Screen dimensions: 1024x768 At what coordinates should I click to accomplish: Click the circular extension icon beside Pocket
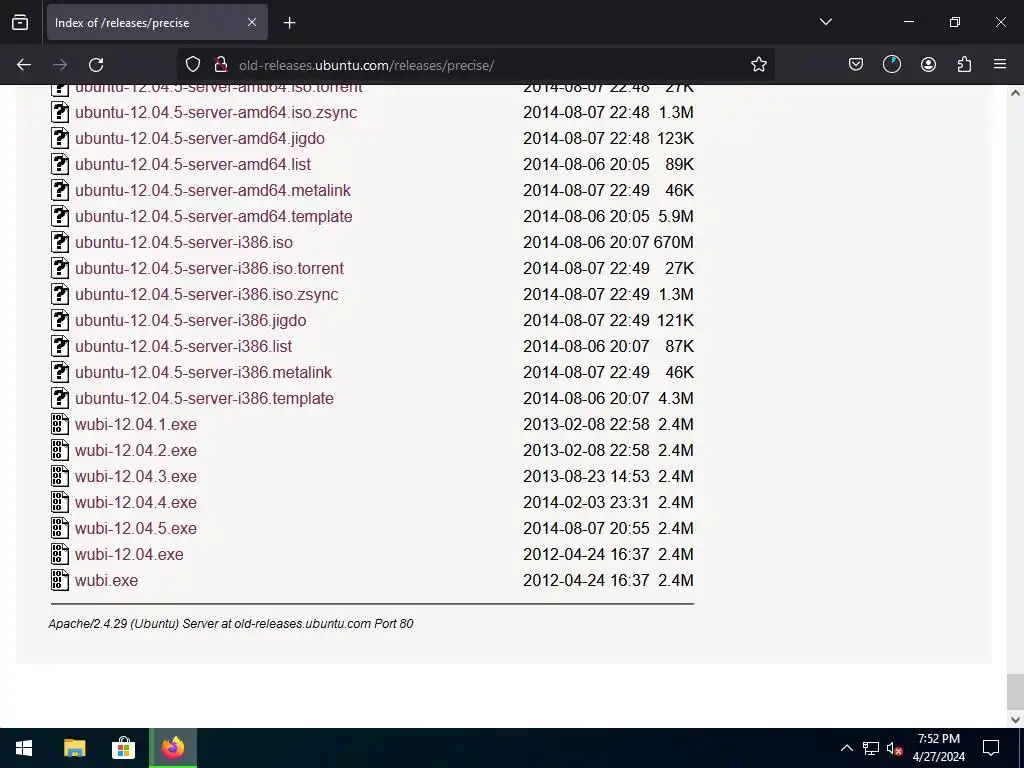click(891, 65)
